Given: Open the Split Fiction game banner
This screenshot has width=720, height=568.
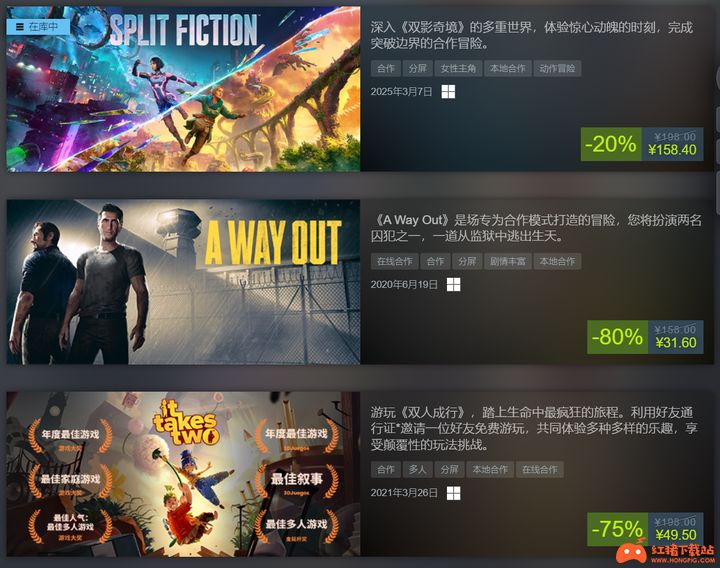Looking at the screenshot, I should [x=183, y=89].
